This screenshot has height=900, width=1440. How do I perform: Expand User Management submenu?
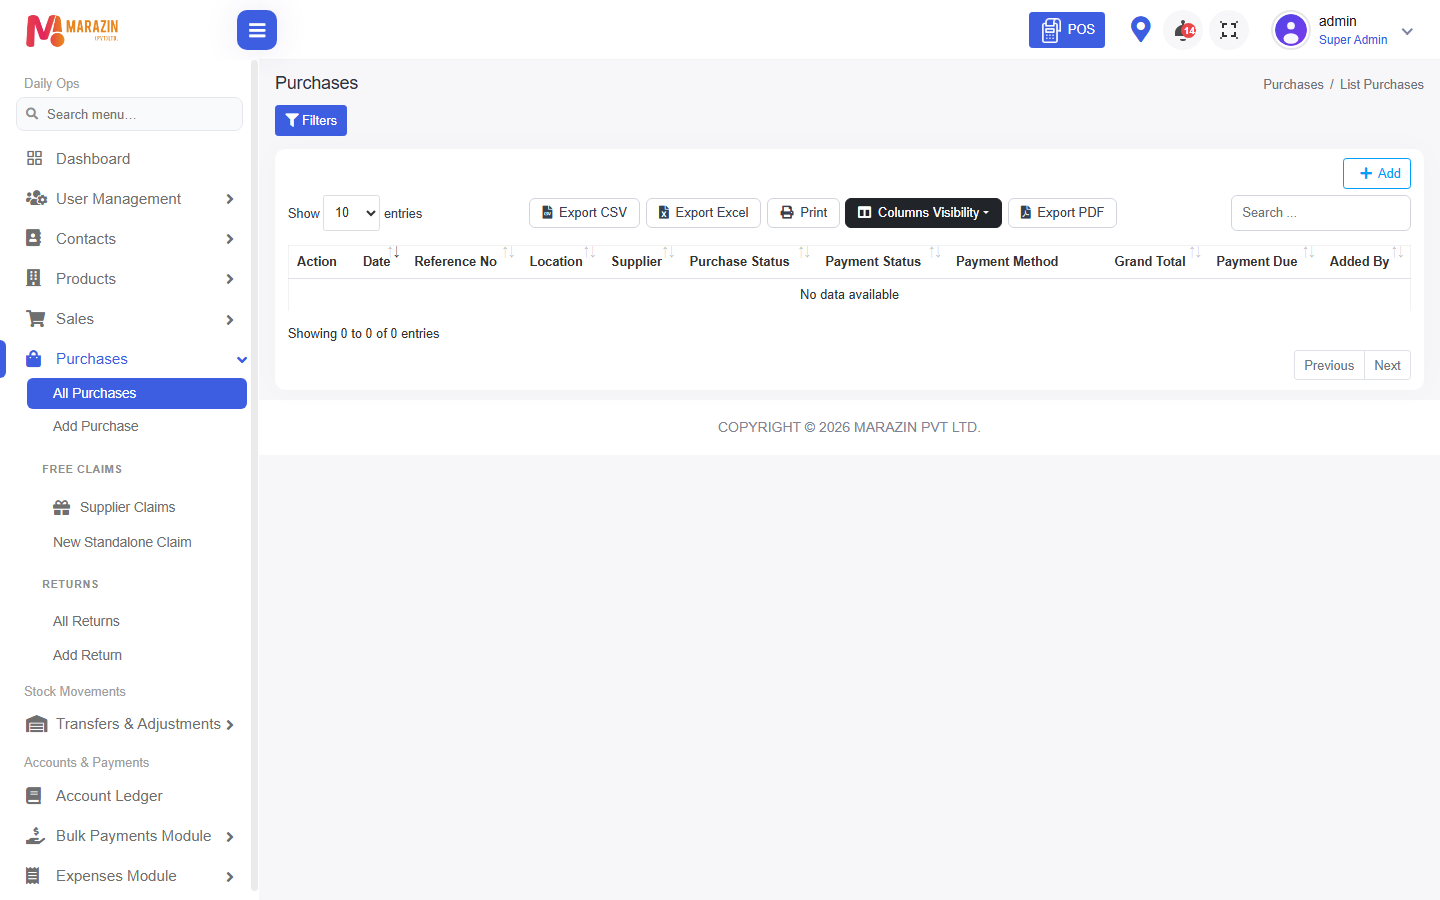[129, 199]
